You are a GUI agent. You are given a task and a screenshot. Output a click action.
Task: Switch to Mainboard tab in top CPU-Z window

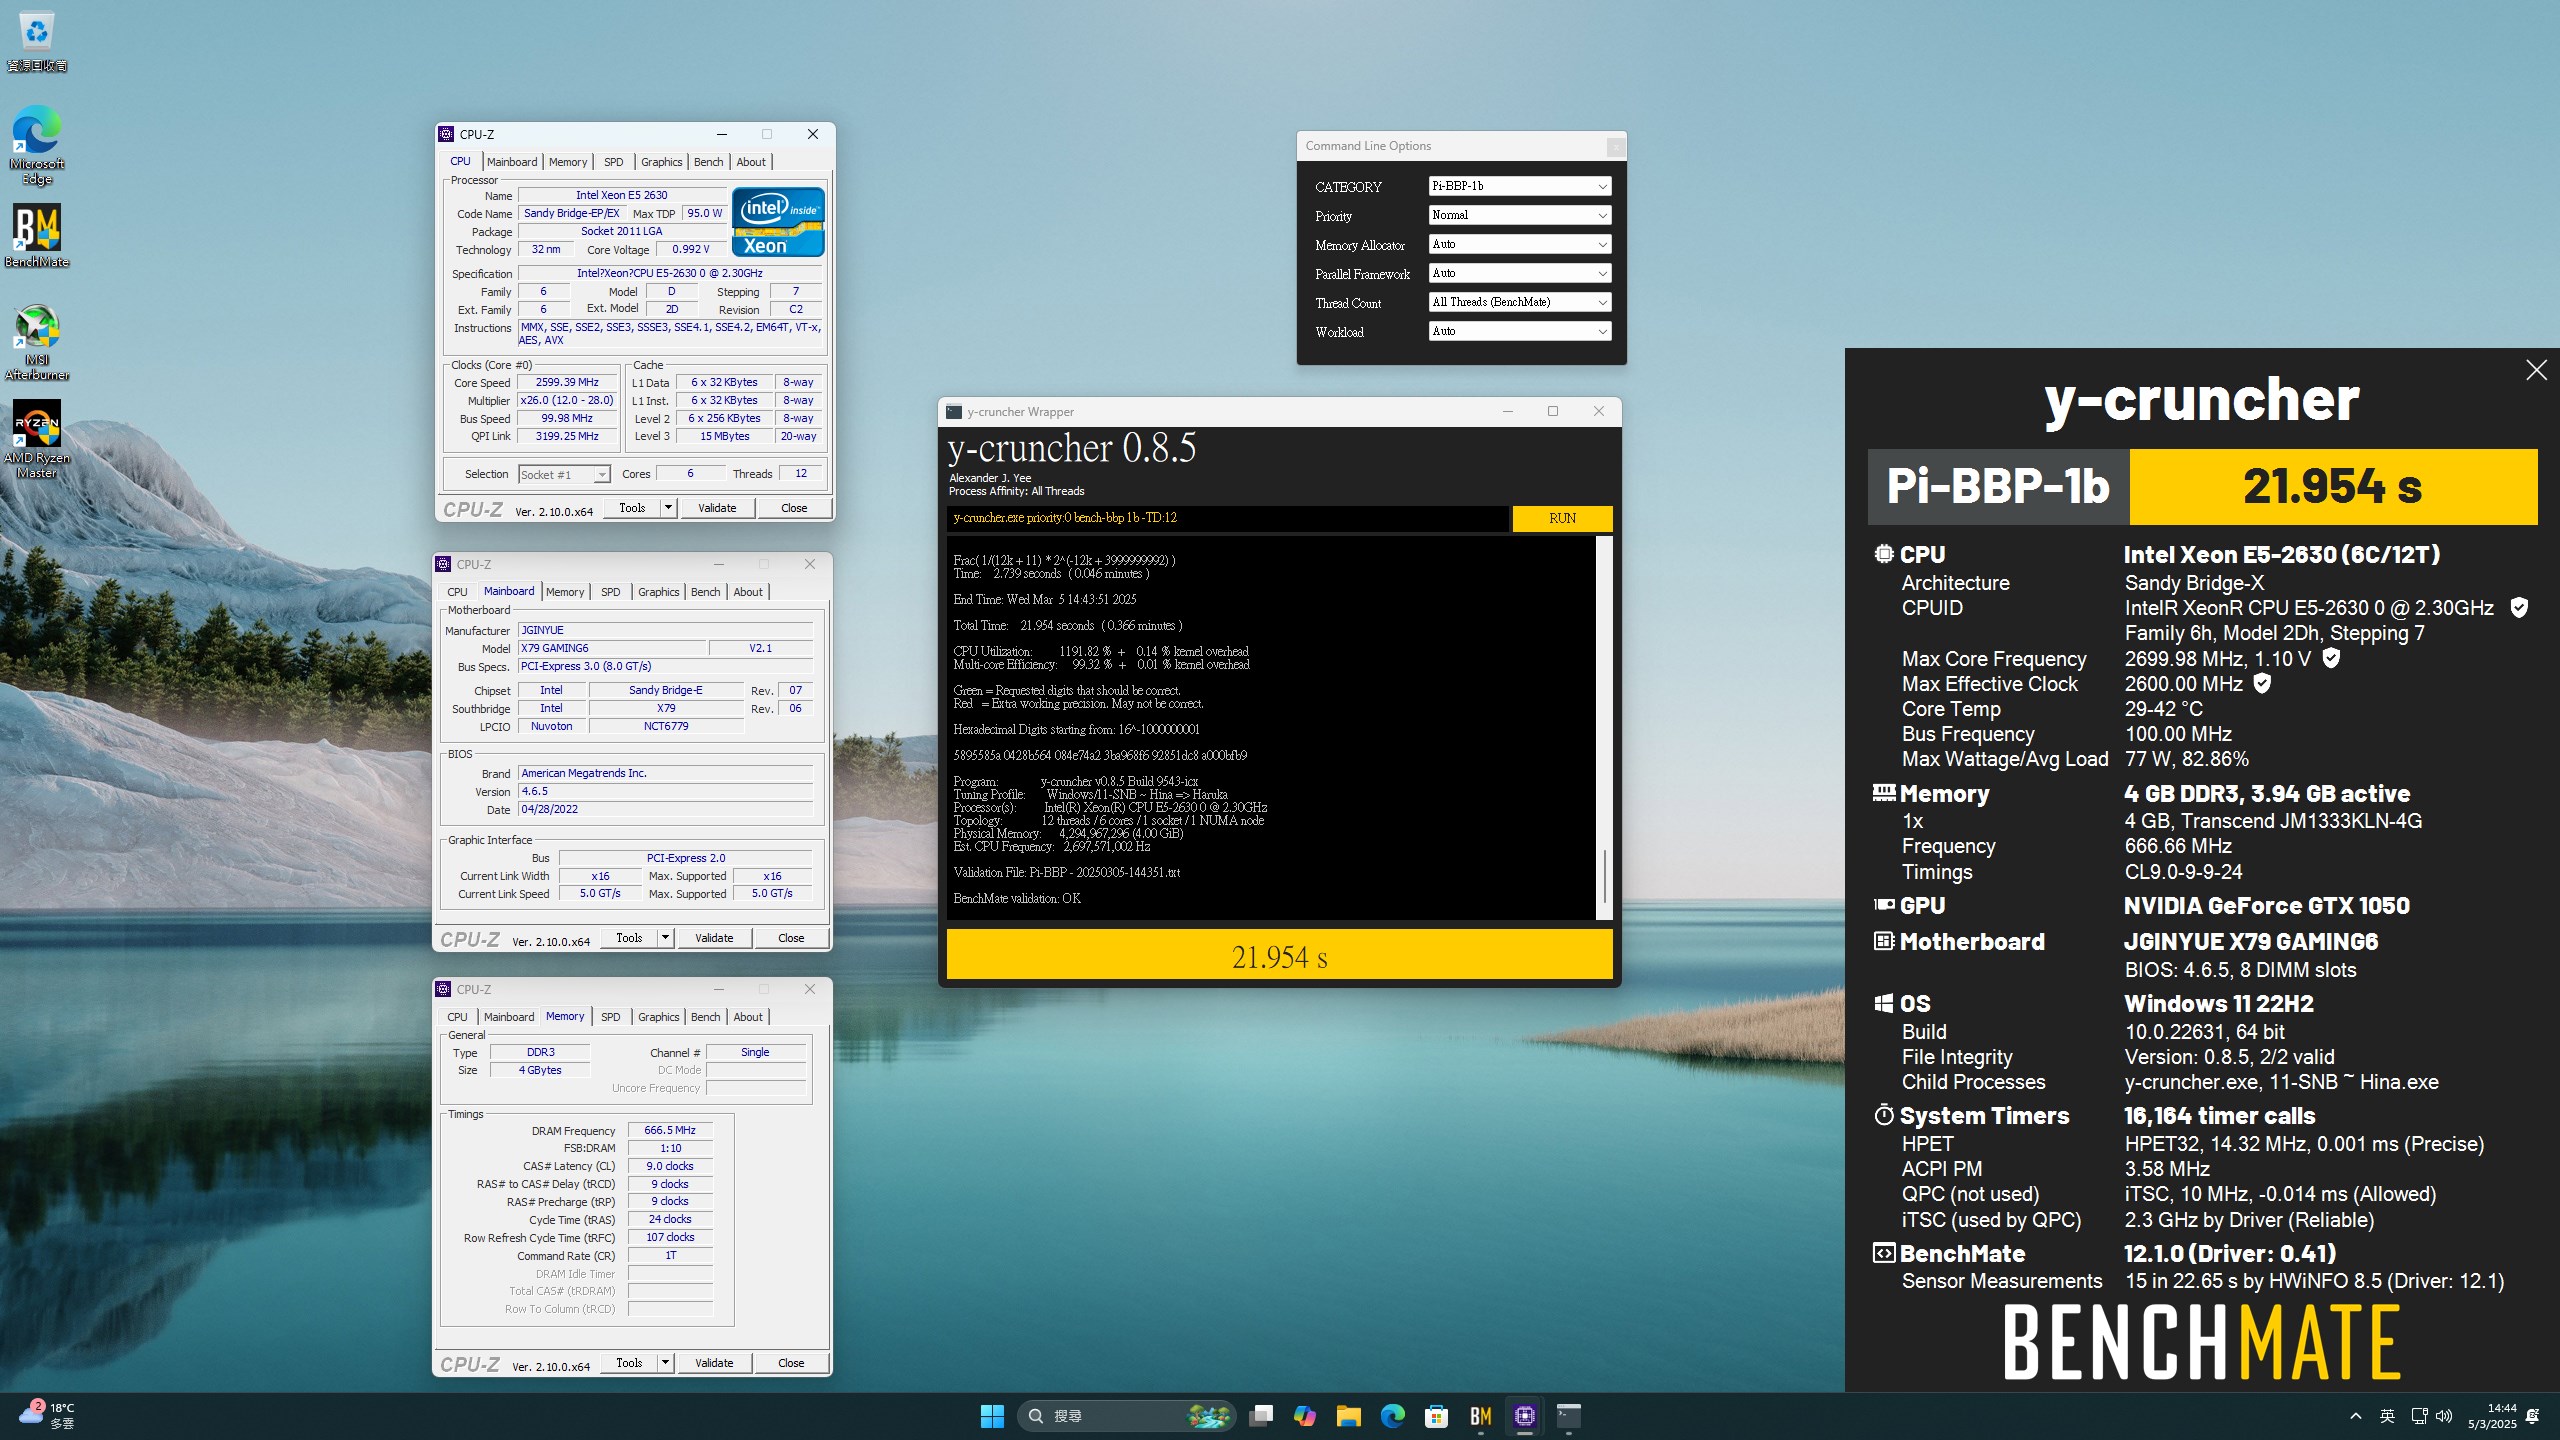(x=512, y=162)
